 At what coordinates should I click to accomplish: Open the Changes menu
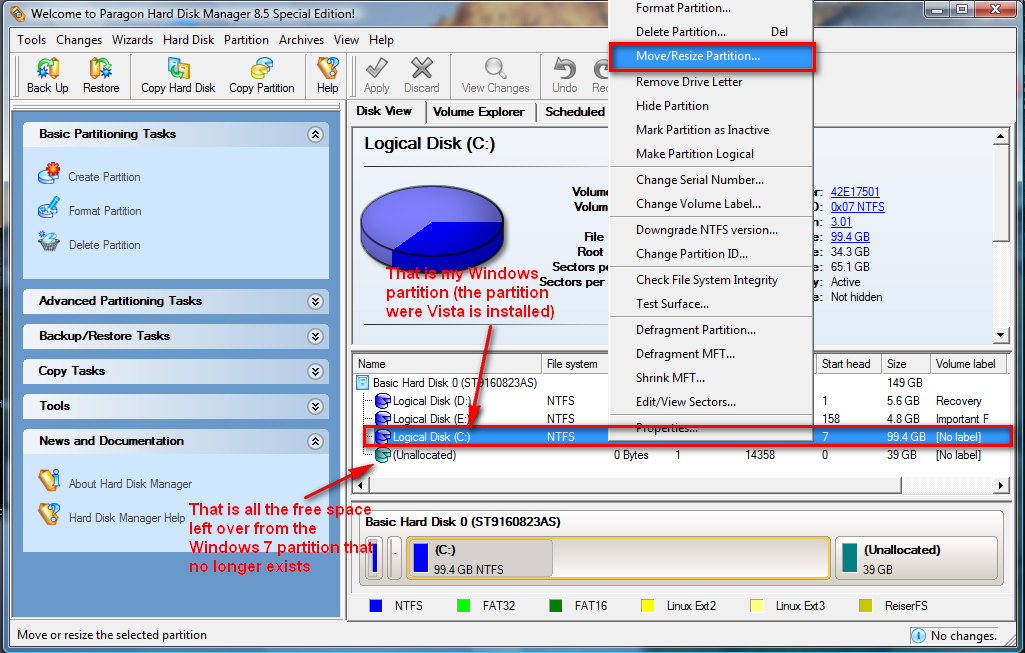point(79,40)
